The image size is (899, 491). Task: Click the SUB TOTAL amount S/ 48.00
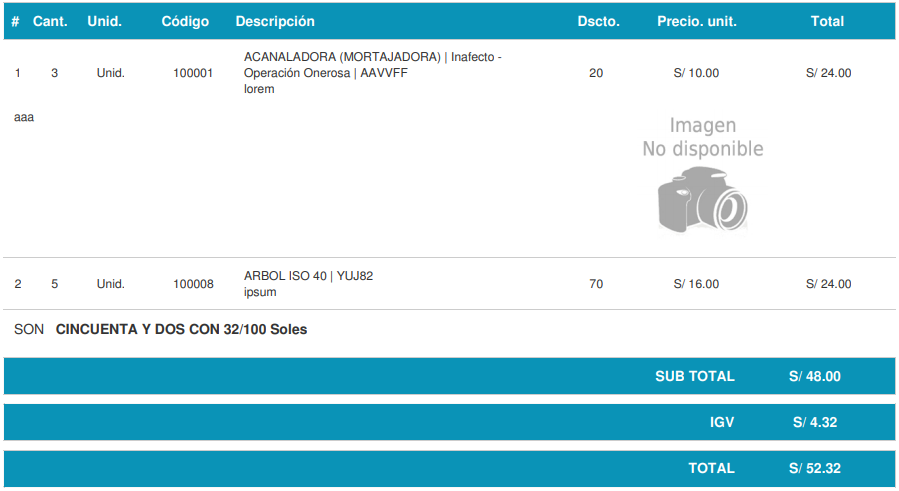point(814,377)
